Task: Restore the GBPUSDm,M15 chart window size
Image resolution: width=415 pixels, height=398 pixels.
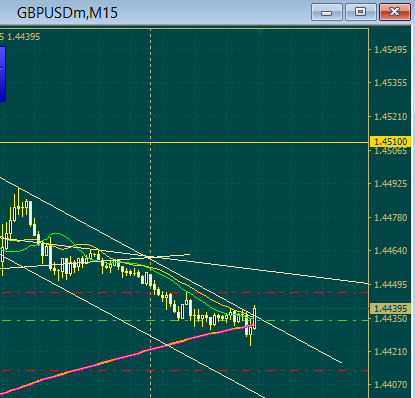Action: pyautogui.click(x=361, y=13)
